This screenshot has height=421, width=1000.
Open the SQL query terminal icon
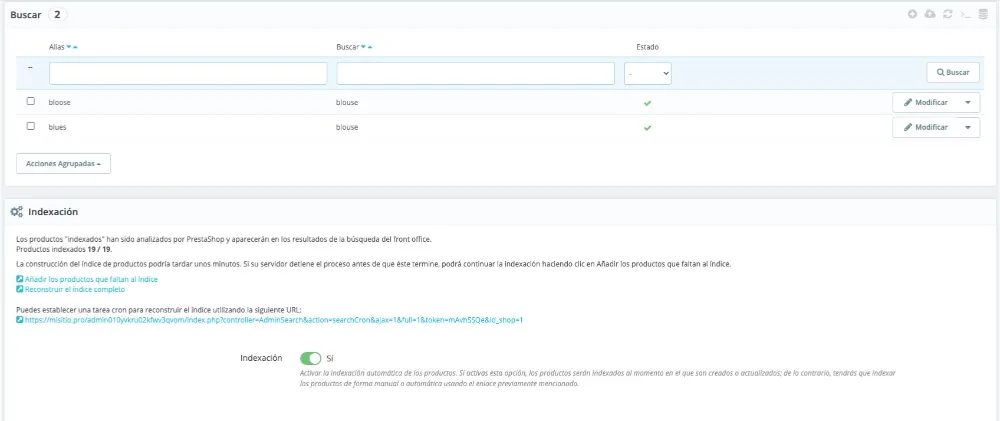tap(965, 14)
